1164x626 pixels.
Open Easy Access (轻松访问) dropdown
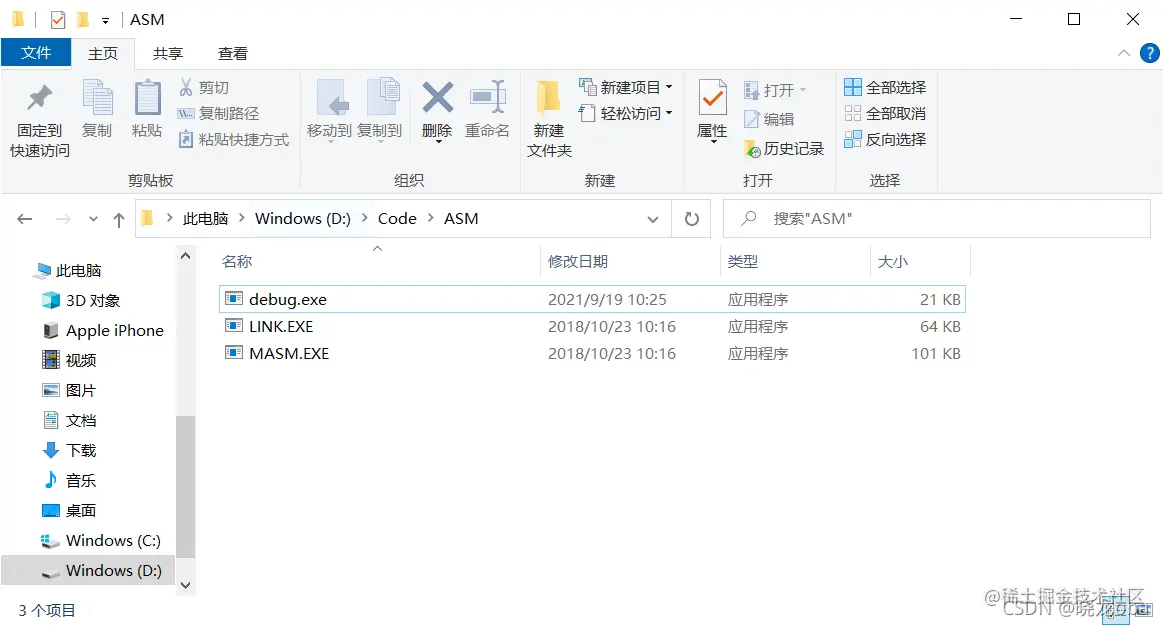click(x=626, y=113)
